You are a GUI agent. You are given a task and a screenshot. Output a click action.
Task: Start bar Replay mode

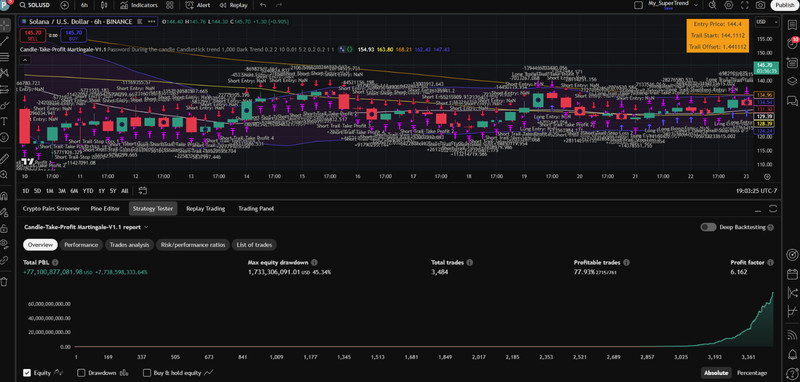point(233,5)
